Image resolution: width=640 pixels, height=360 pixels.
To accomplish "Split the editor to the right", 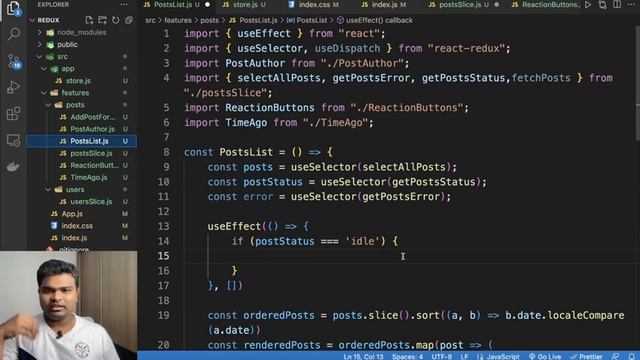I will [x=617, y=5].
